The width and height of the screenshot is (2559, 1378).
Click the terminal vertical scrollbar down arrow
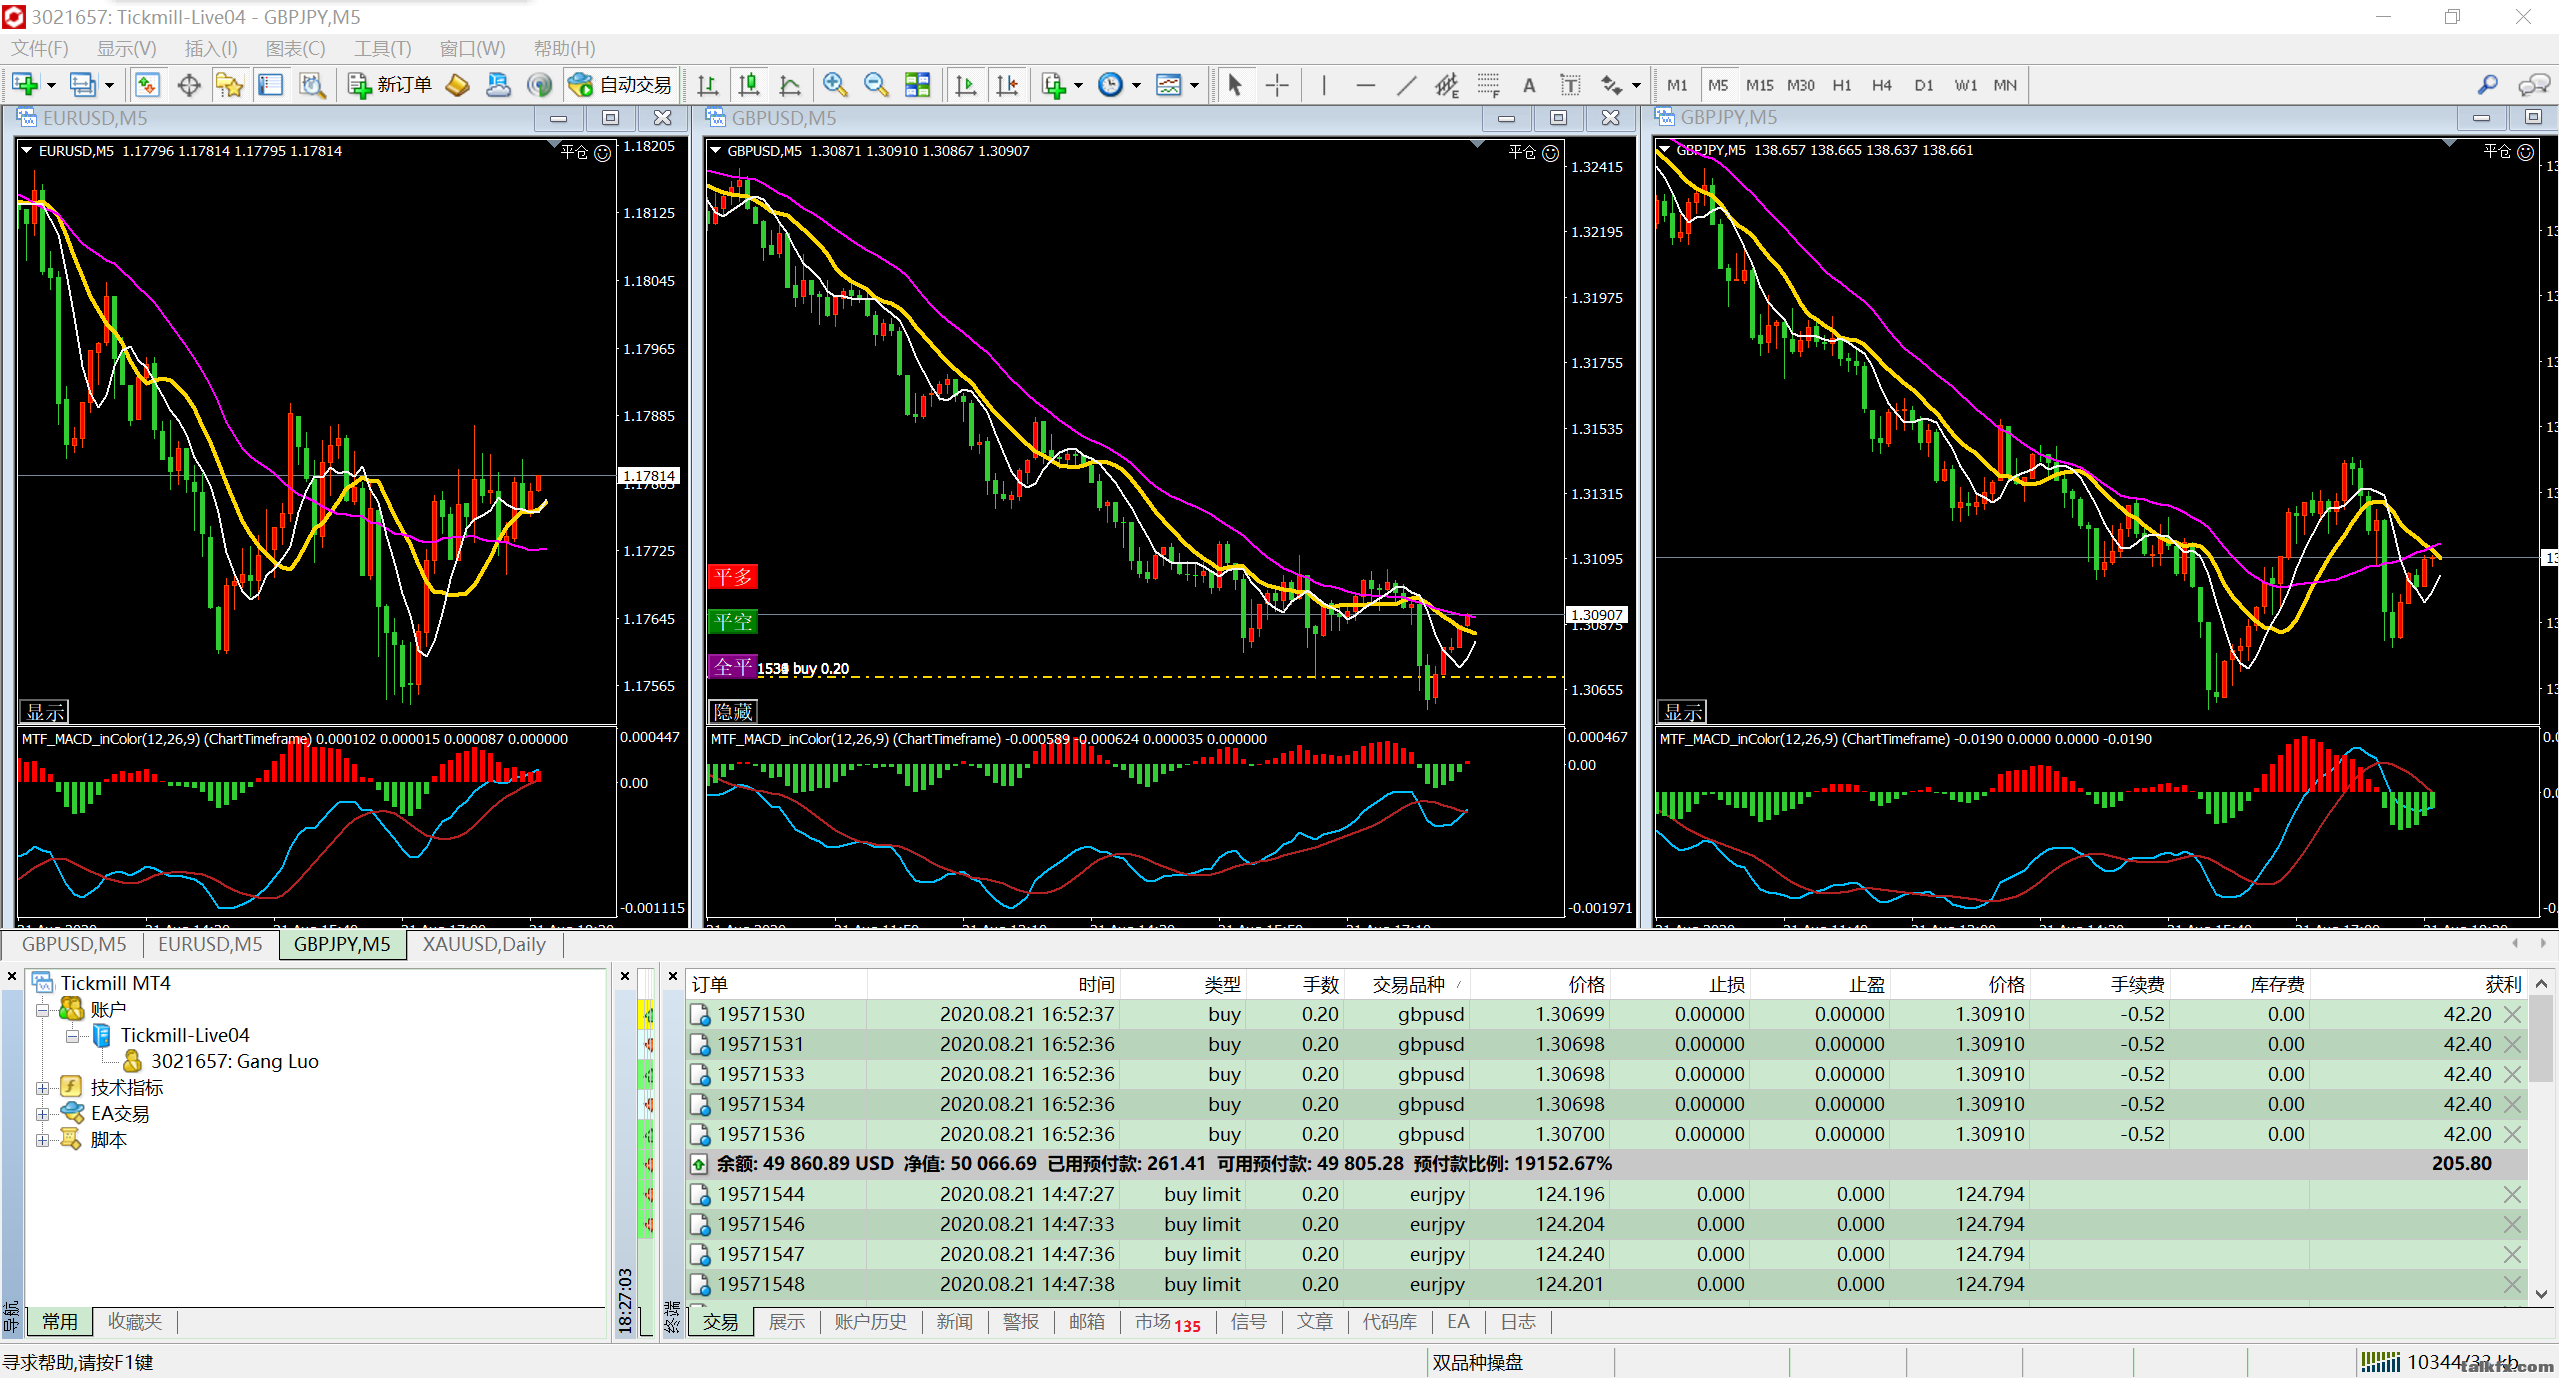coord(2541,1294)
